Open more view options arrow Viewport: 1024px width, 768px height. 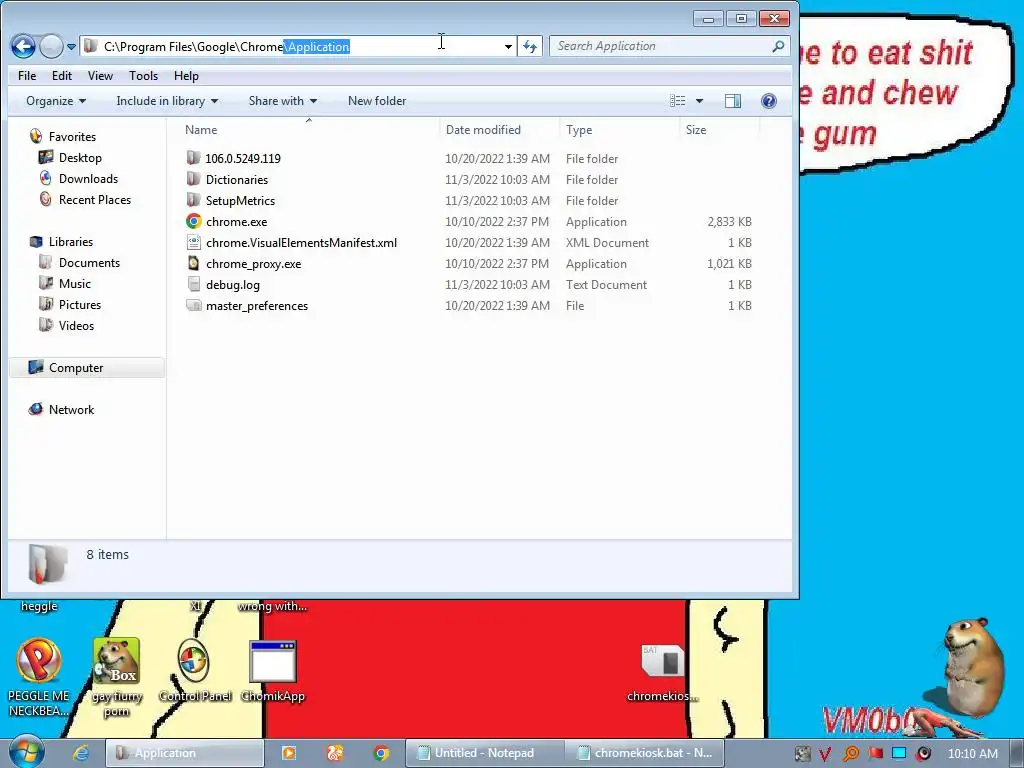(699, 101)
